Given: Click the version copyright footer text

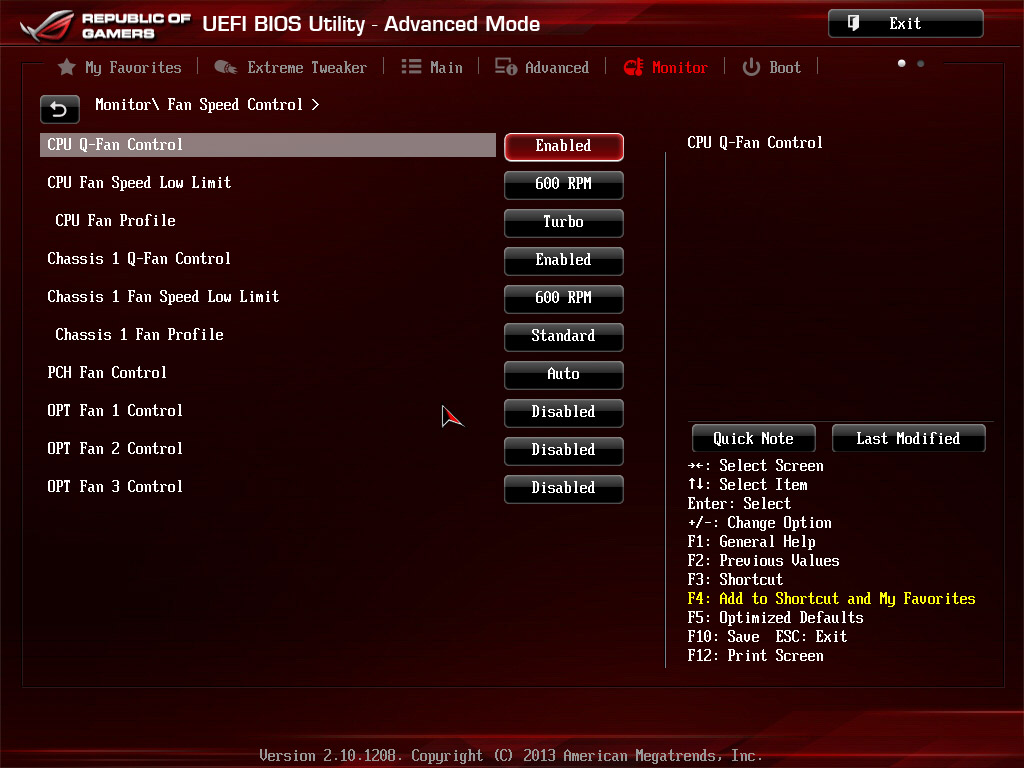Looking at the screenshot, I should pyautogui.click(x=511, y=756).
